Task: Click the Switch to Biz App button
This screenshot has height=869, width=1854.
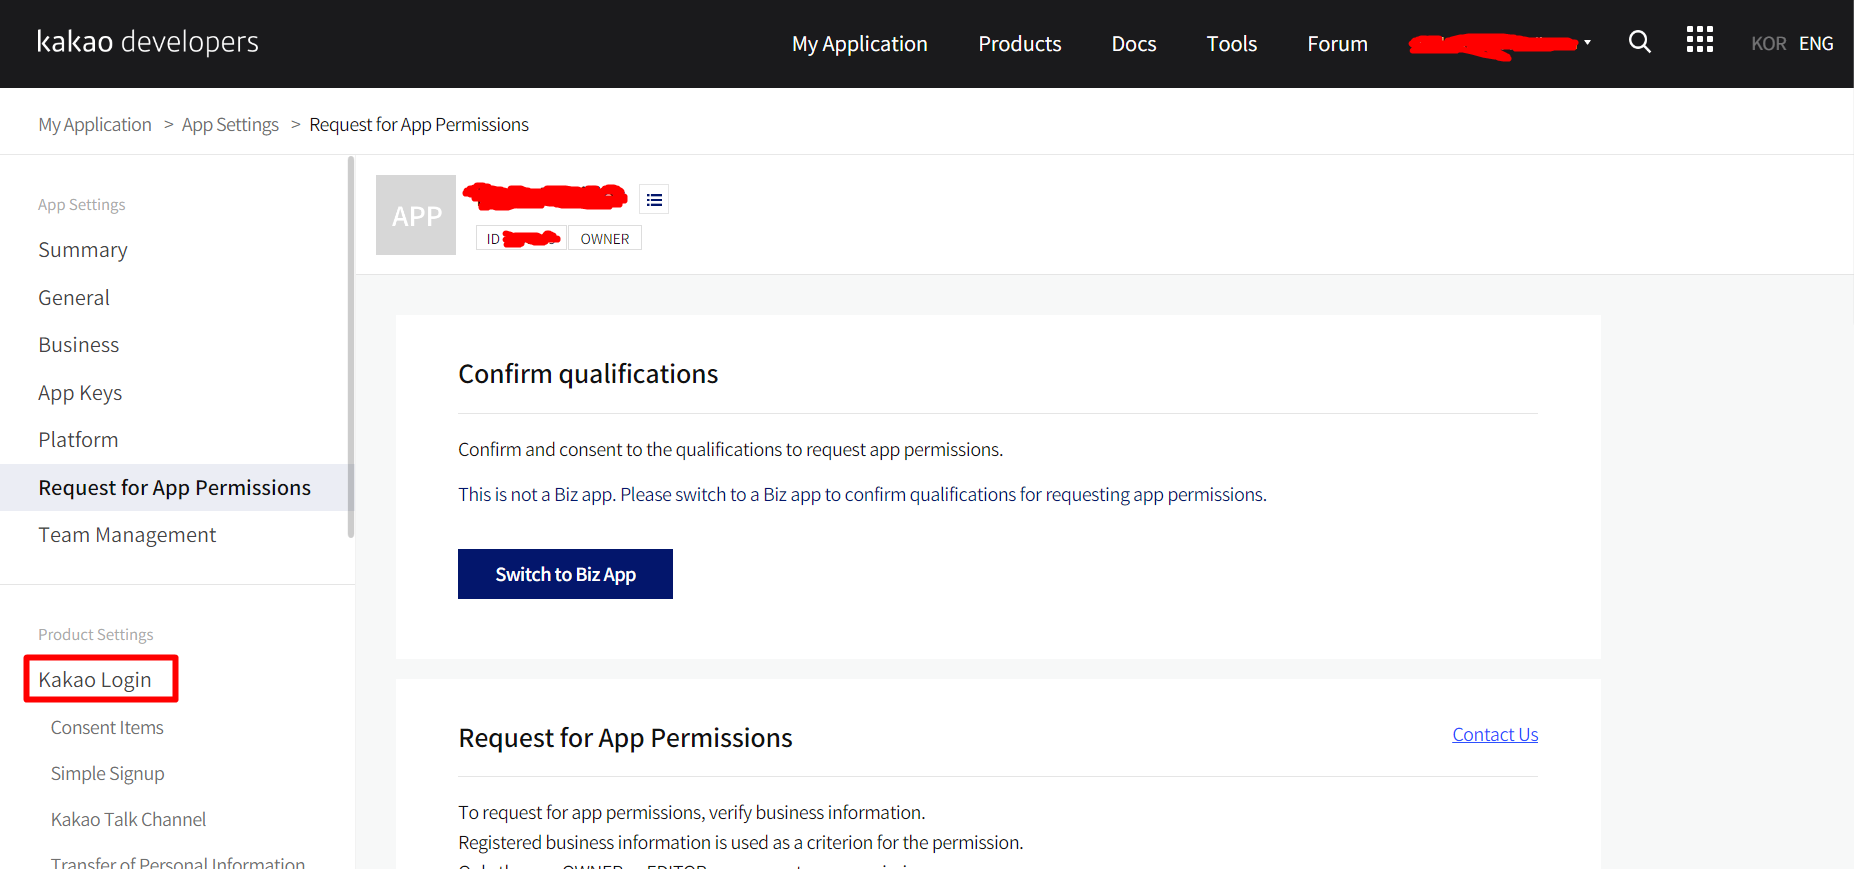Action: 565,574
